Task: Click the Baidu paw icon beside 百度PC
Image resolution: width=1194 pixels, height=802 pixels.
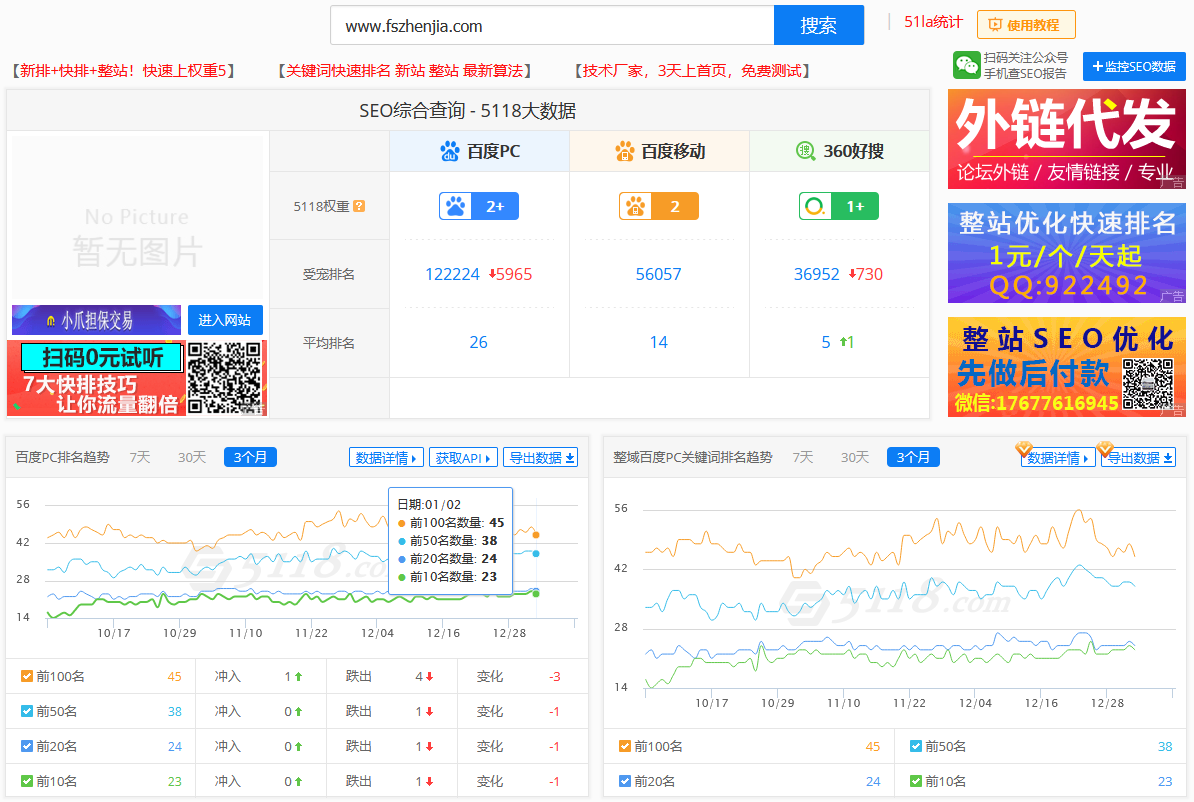Action: [450, 152]
